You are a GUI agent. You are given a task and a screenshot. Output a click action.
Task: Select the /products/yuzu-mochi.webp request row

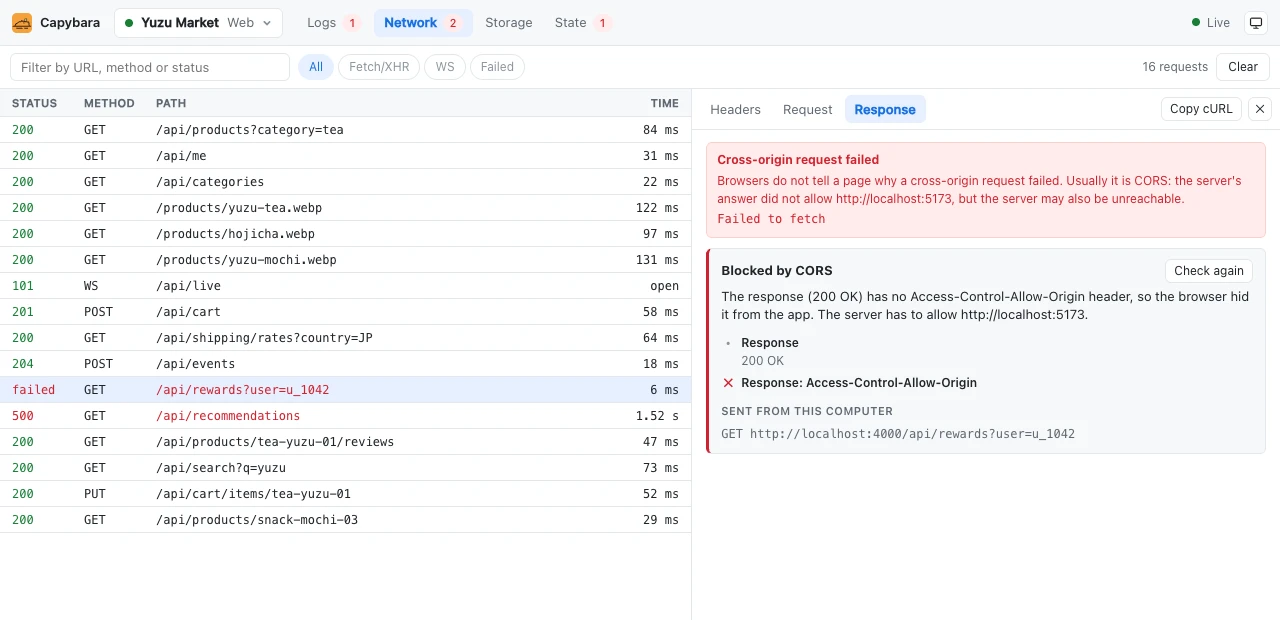[345, 260]
